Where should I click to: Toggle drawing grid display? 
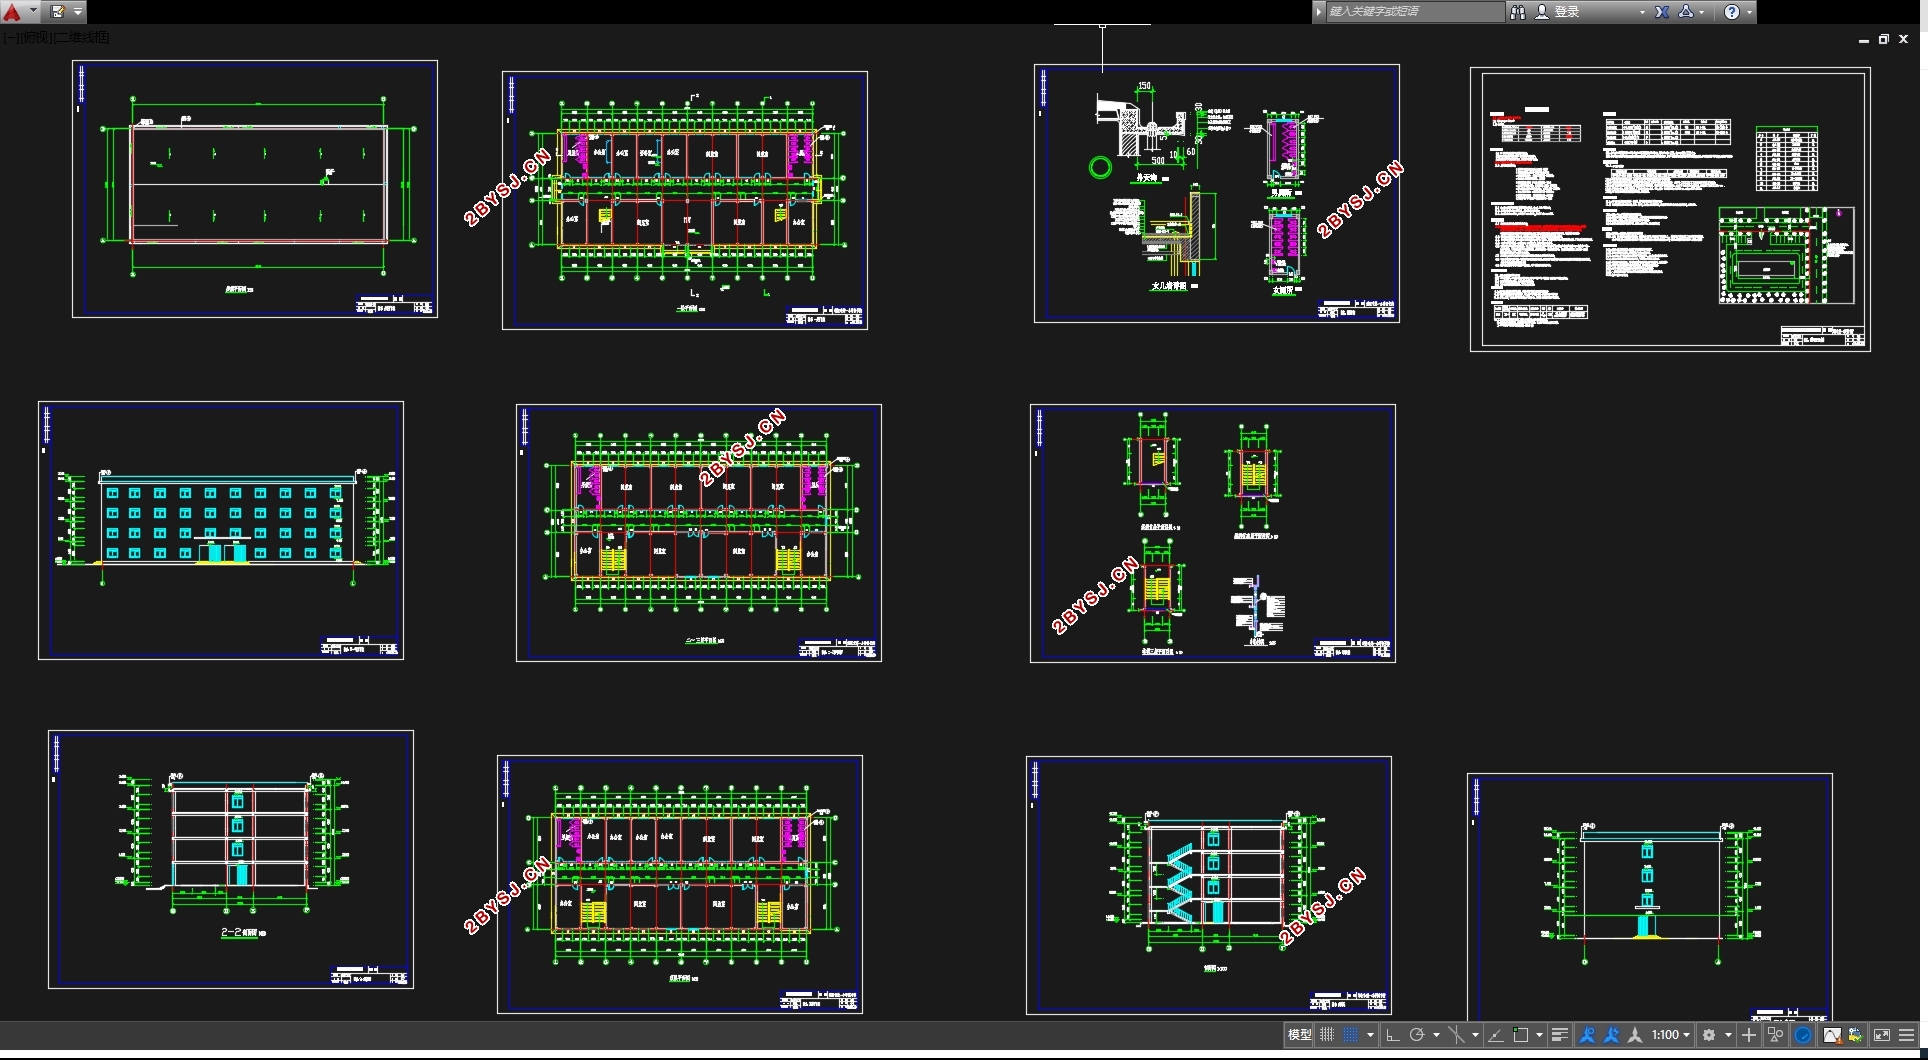[1327, 1035]
